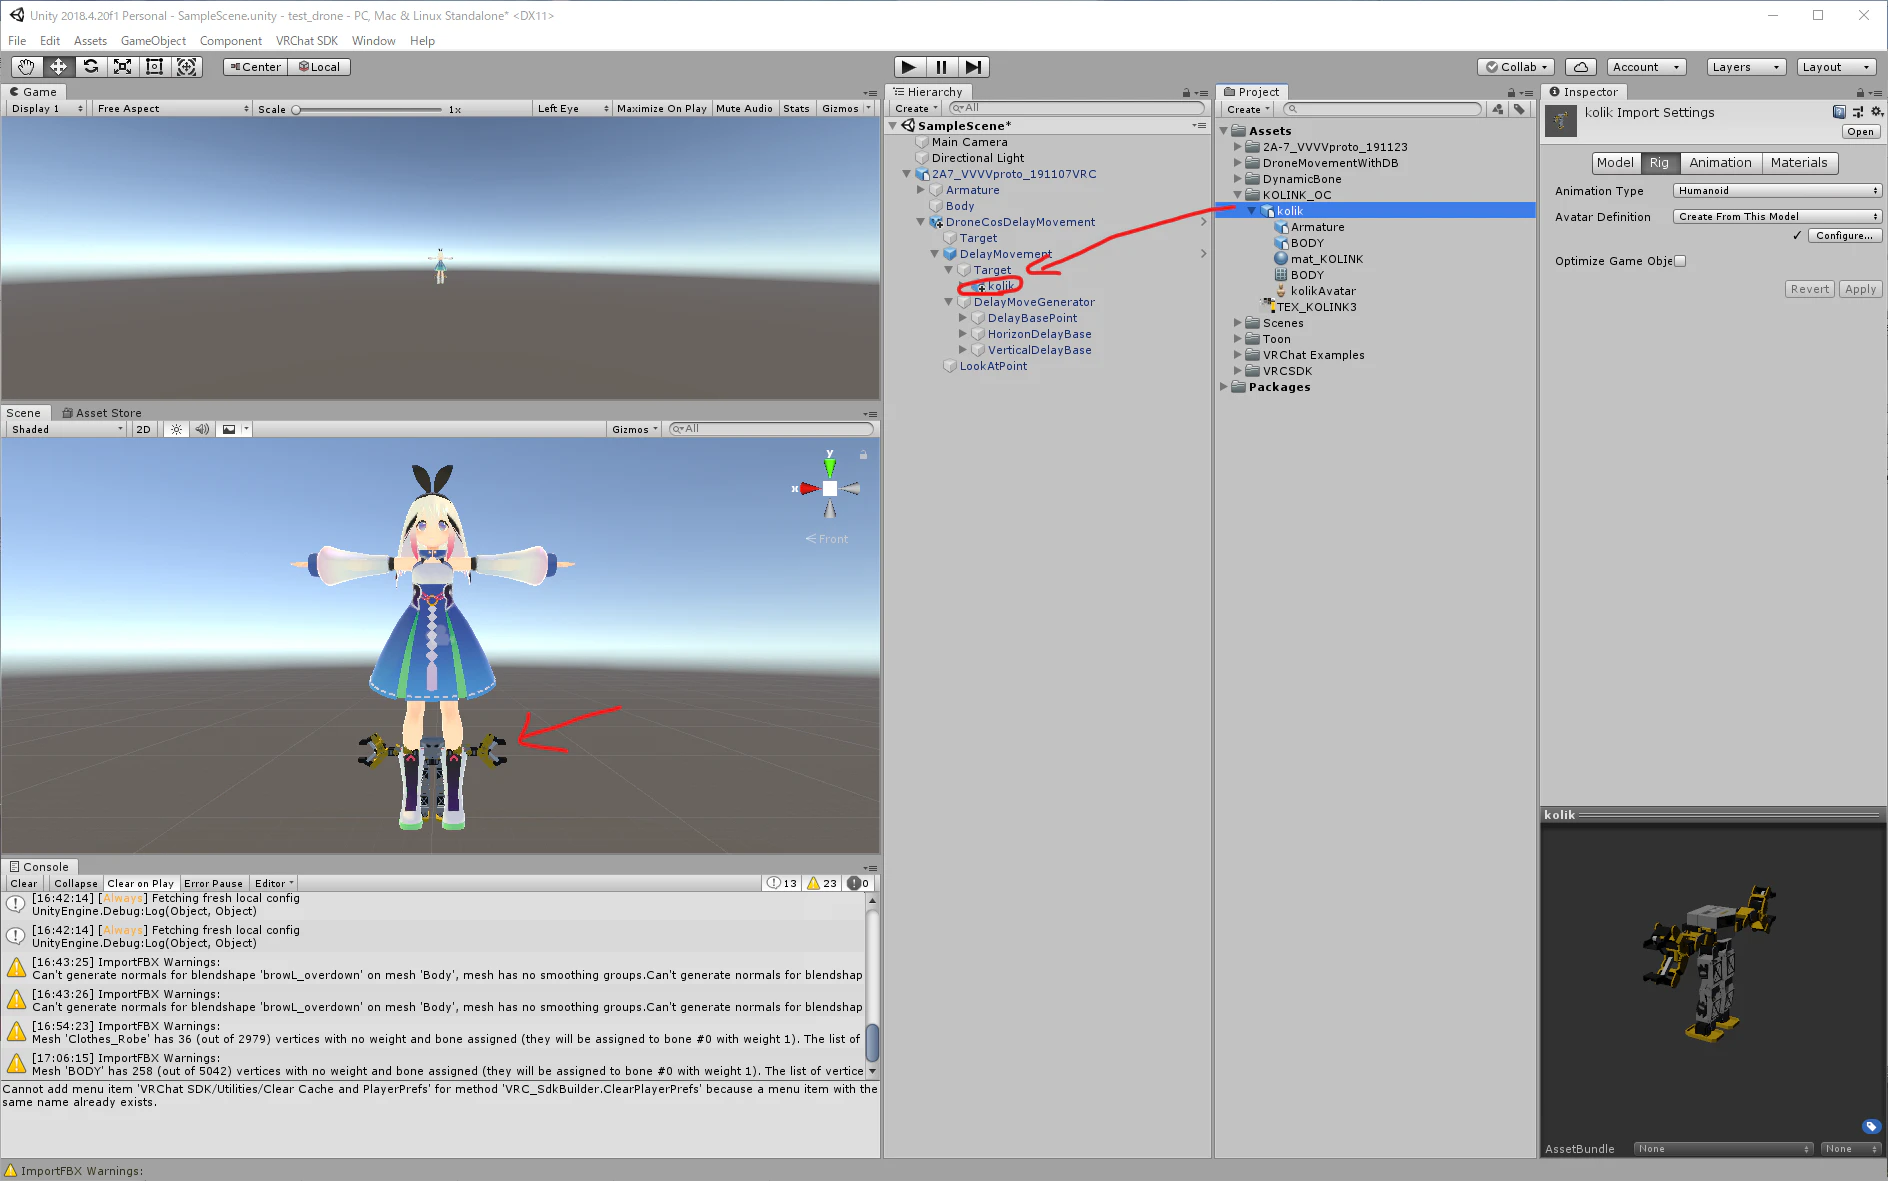Open the Layout dropdown
Screen dimensions: 1888x1181
point(1836,67)
